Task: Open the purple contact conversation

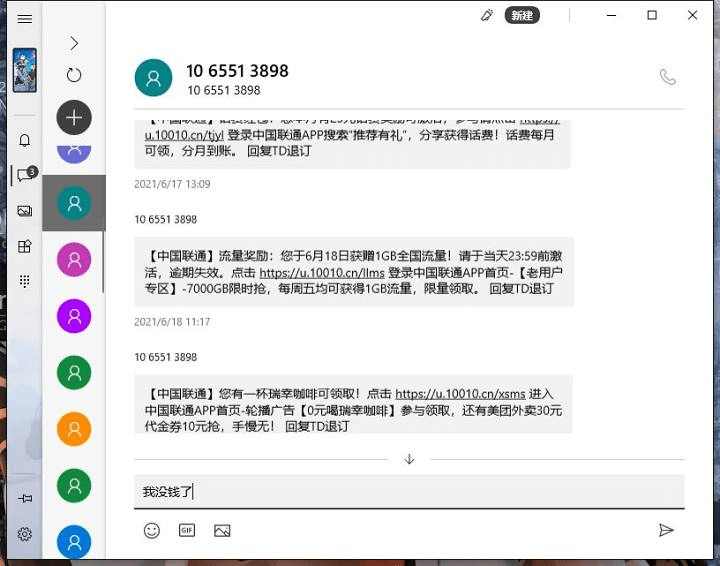Action: pyautogui.click(x=74, y=316)
